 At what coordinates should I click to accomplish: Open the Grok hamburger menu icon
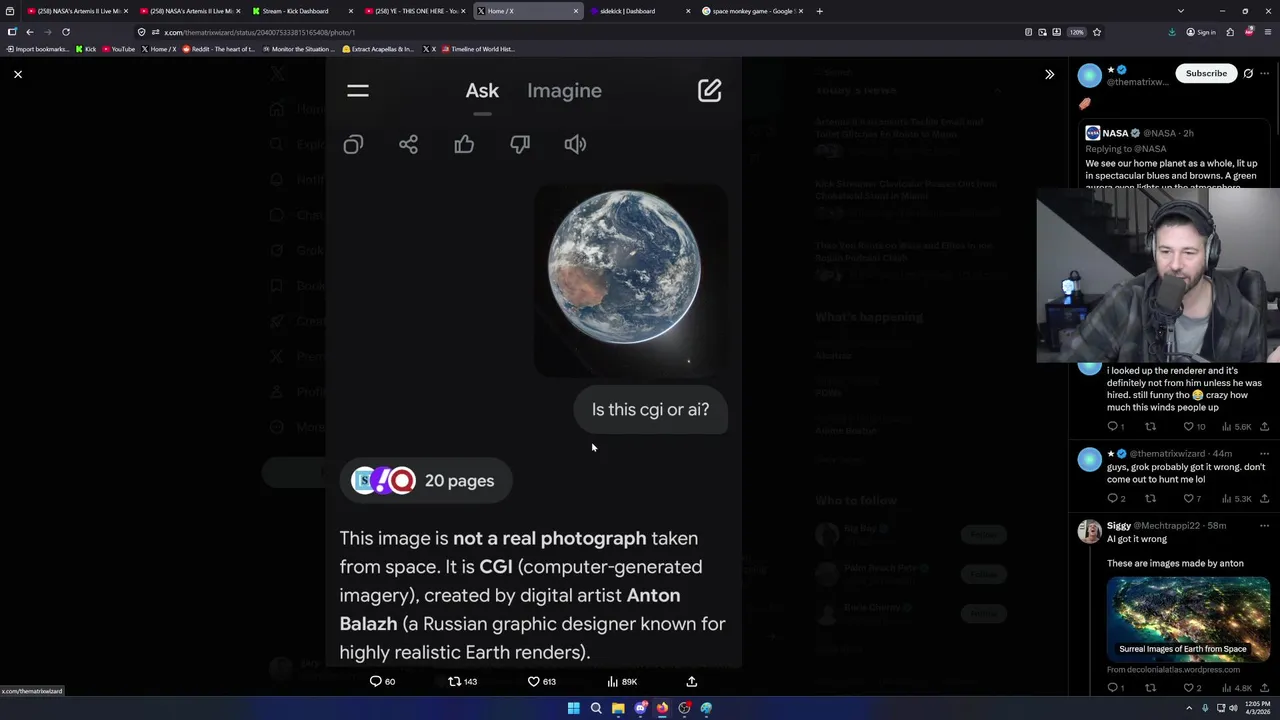(358, 91)
